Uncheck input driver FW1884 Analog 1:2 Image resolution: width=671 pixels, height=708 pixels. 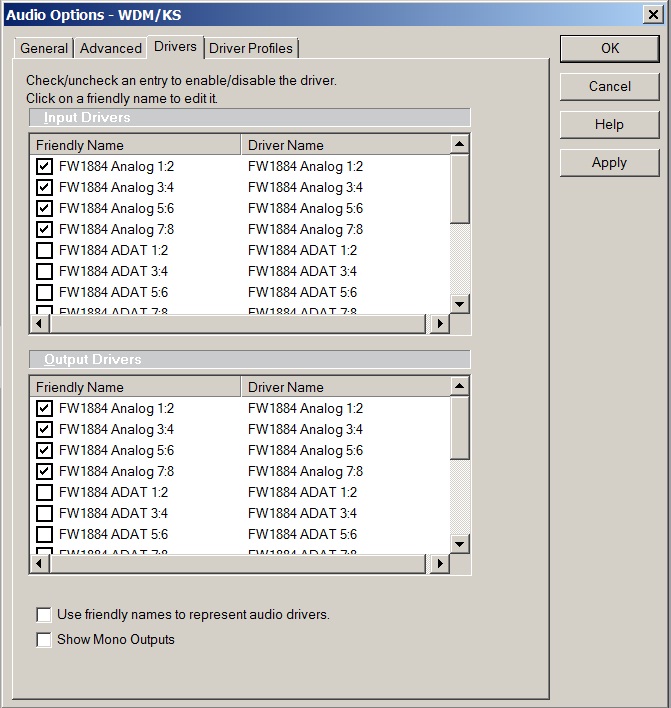44,166
